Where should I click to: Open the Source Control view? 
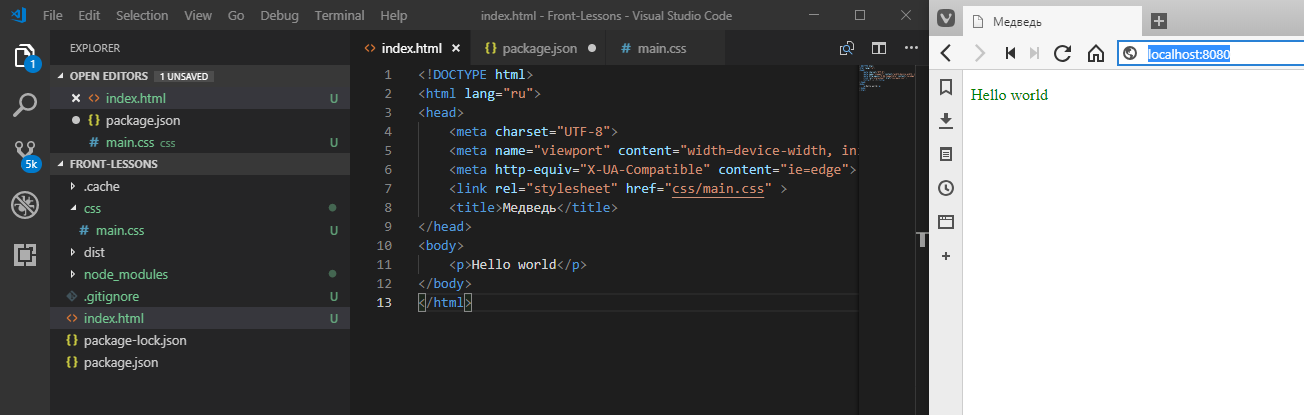(26, 153)
